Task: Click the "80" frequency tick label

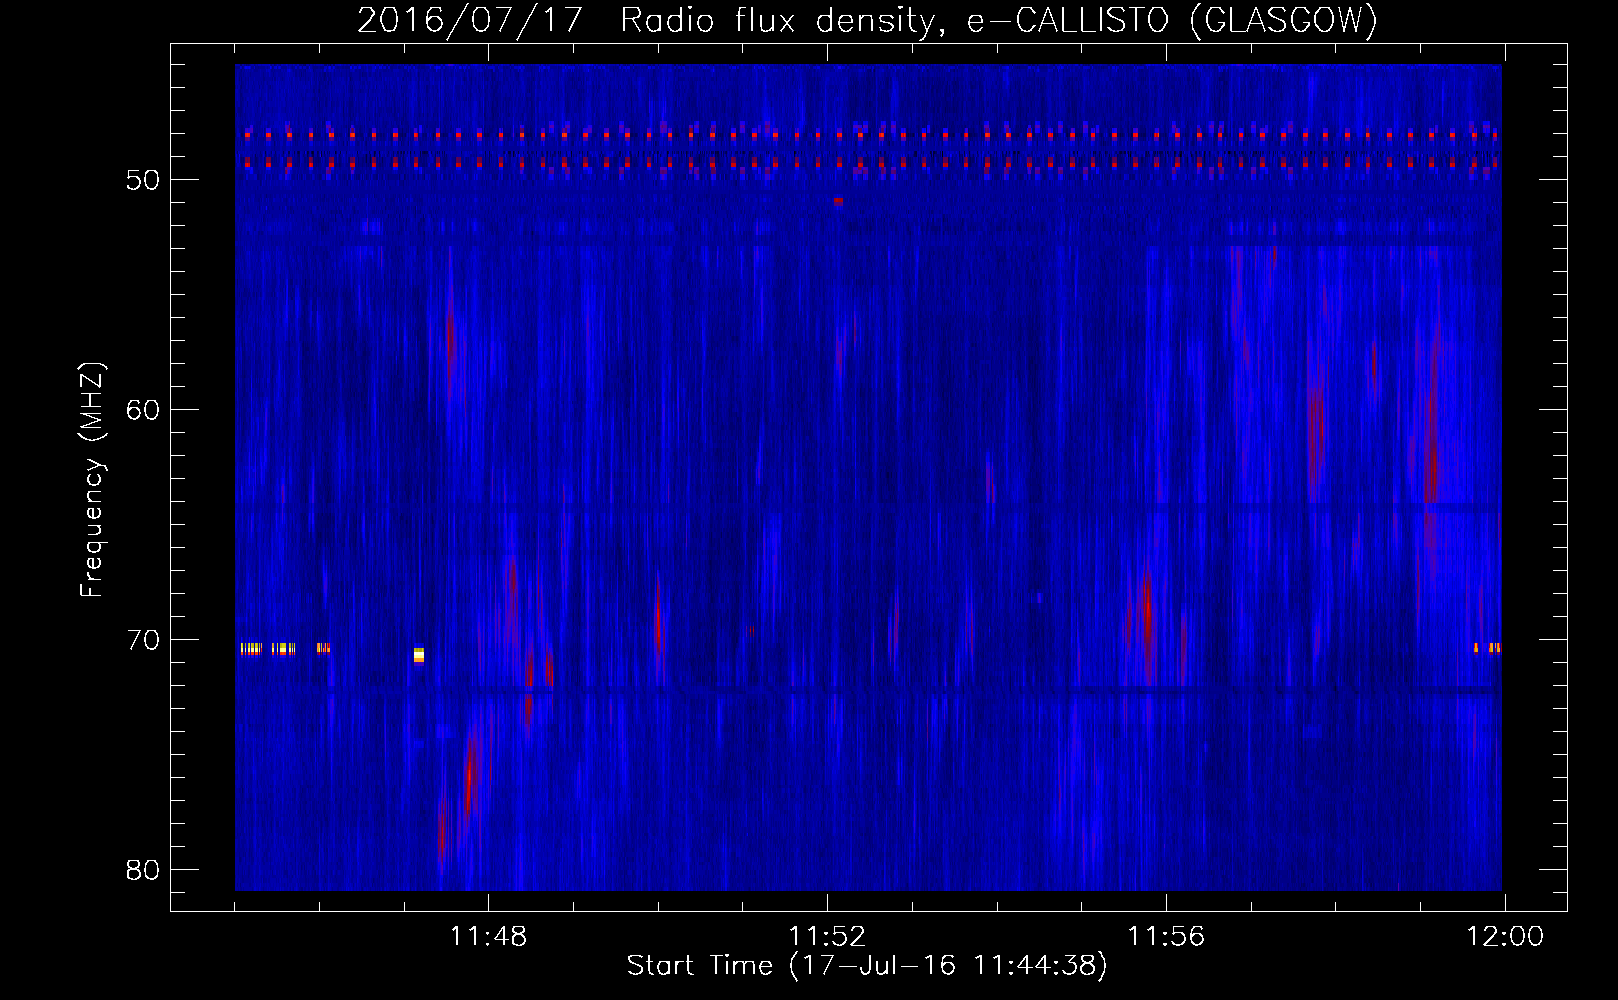Action: [143, 870]
